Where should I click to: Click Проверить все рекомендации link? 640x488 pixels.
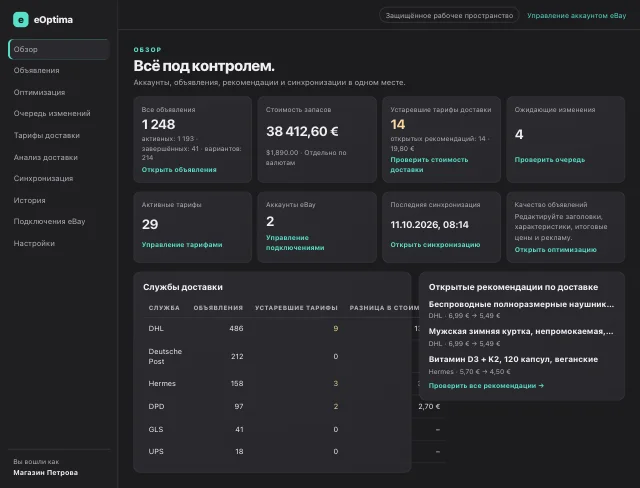(486, 386)
